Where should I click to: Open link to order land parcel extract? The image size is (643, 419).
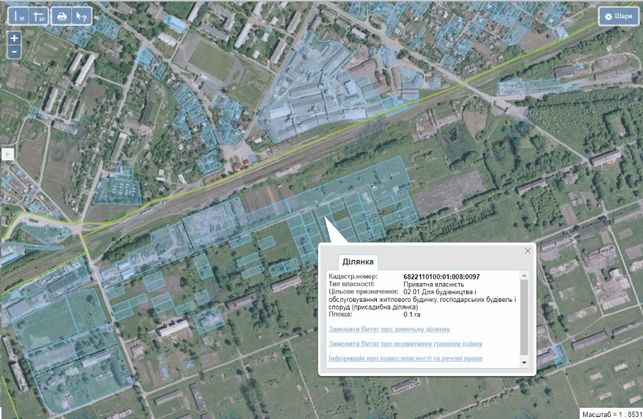(x=389, y=329)
